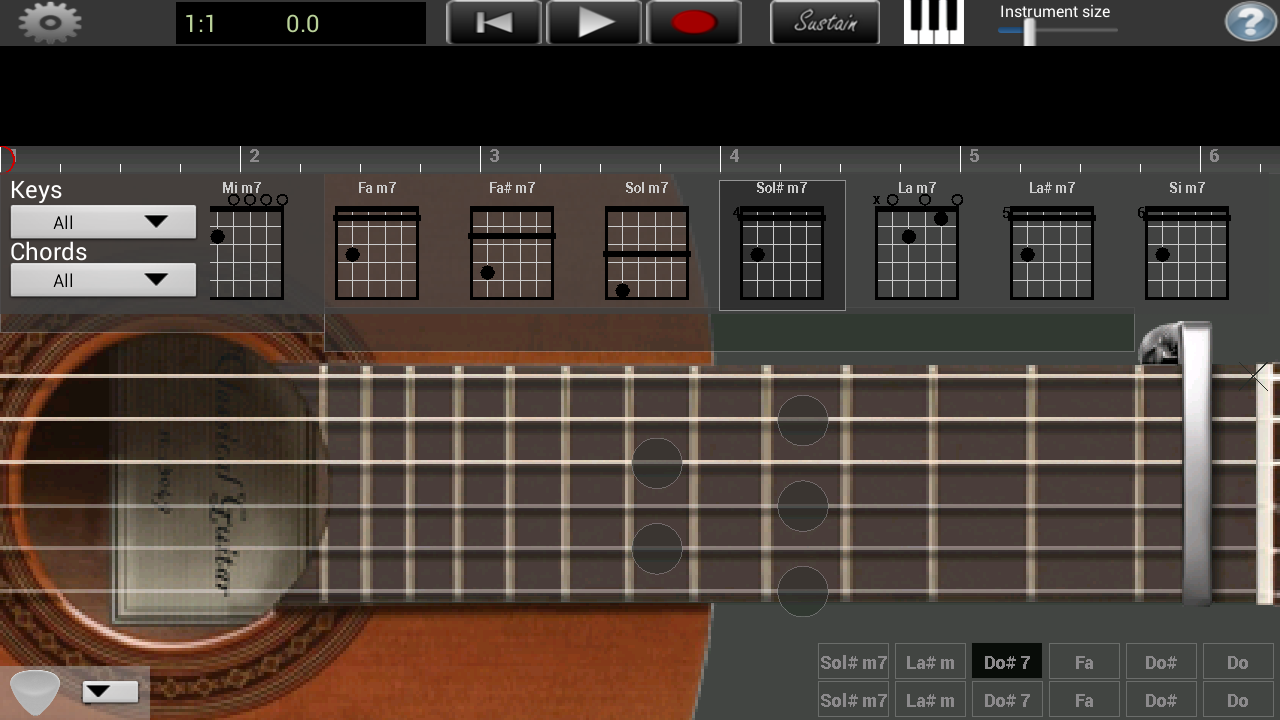
Task: Click the guitar pick icon
Action: [35, 692]
